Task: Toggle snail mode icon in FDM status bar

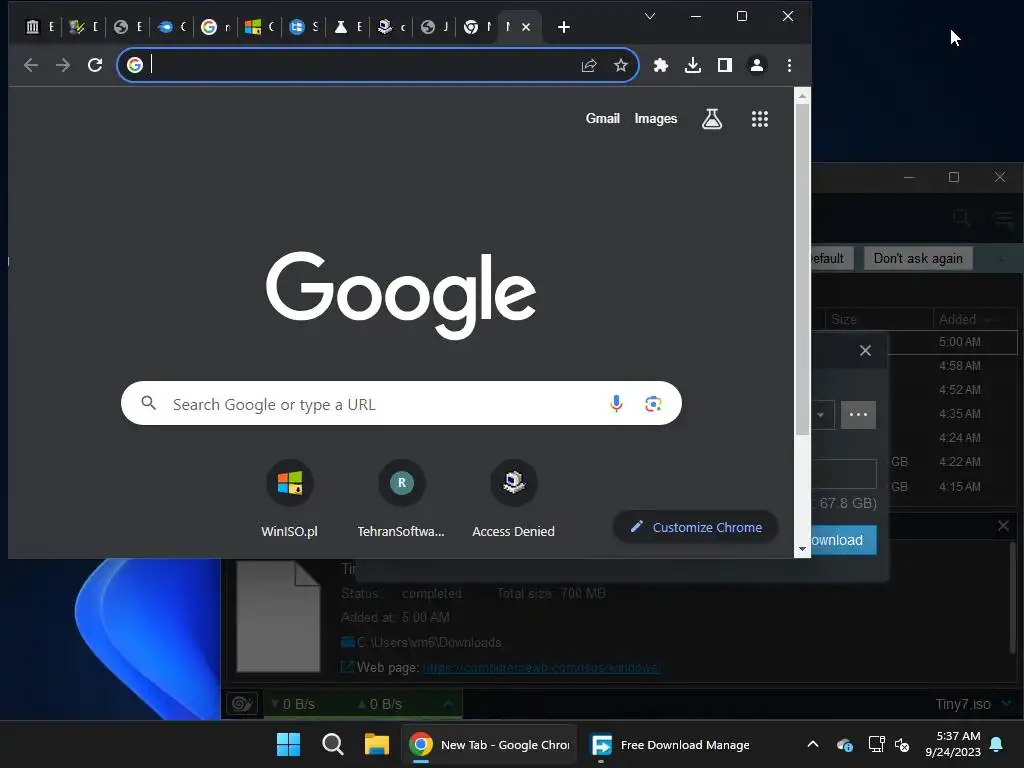Action: click(242, 704)
